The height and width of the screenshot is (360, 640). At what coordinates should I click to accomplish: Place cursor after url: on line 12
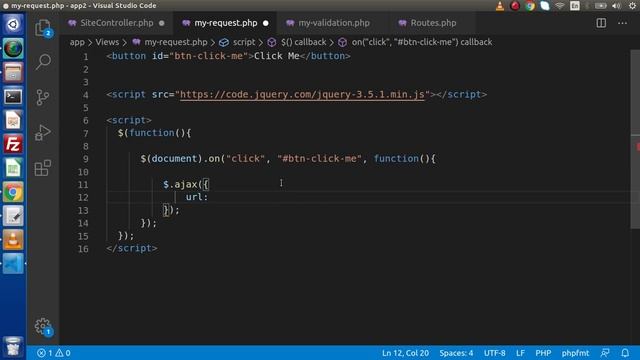coord(209,197)
